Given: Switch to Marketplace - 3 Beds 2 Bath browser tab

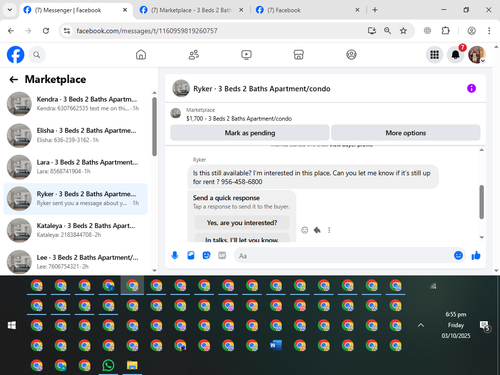Looking at the screenshot, I should pos(191,10).
